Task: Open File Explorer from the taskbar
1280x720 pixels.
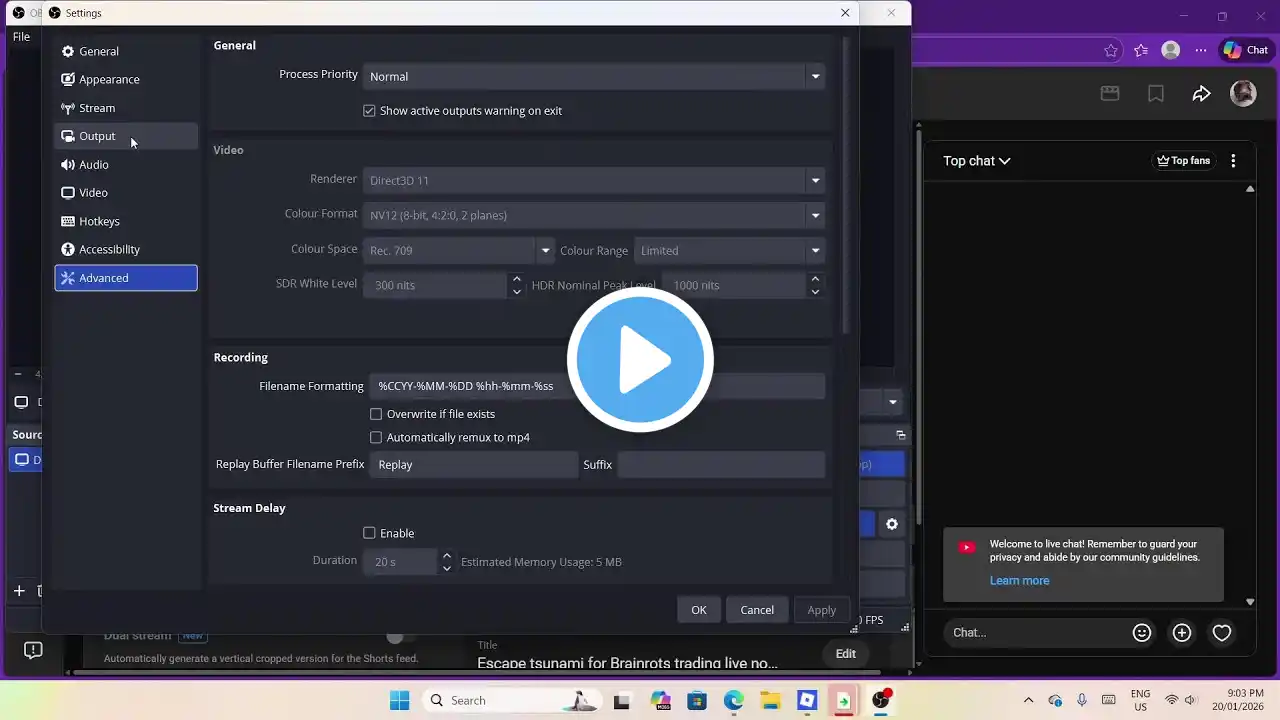Action: pos(769,700)
